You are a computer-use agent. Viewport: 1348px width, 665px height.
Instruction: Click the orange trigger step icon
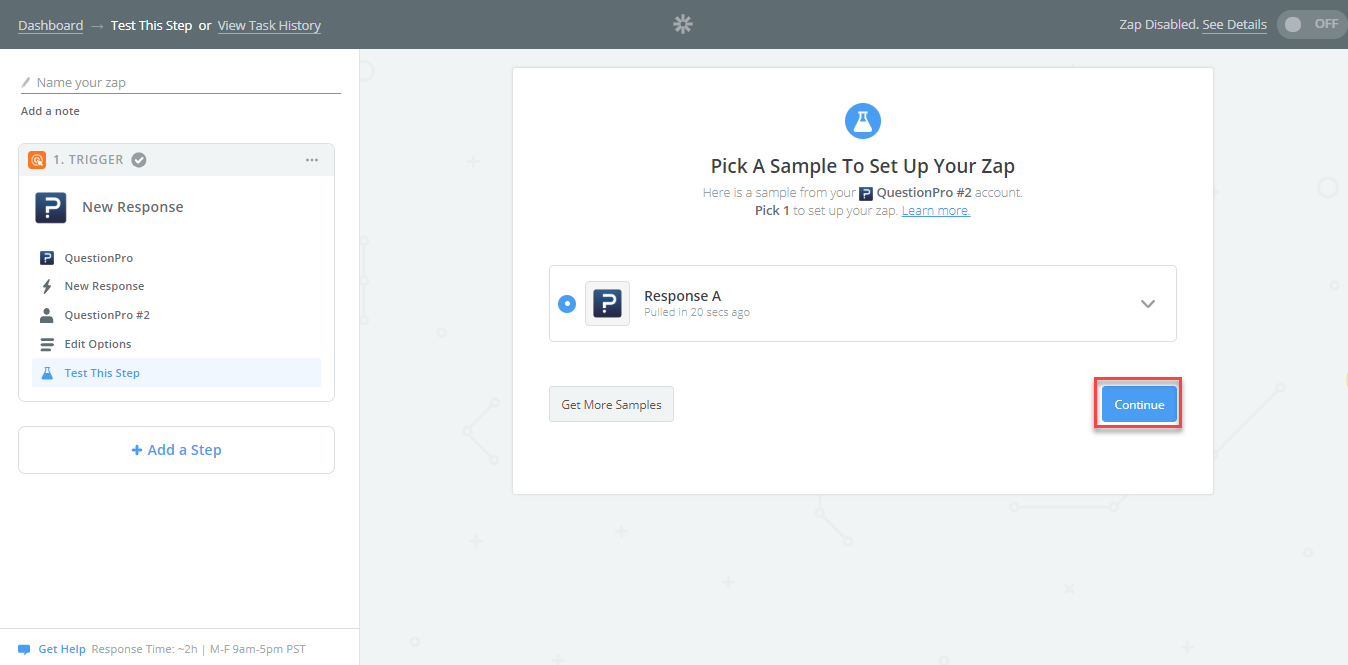[37, 160]
